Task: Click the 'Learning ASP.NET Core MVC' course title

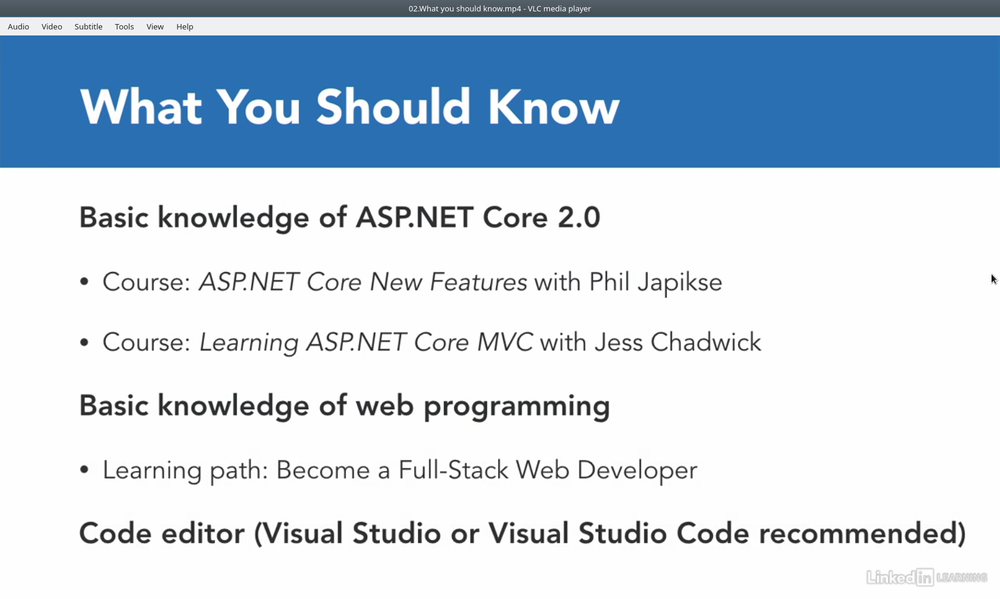Action: tap(365, 343)
